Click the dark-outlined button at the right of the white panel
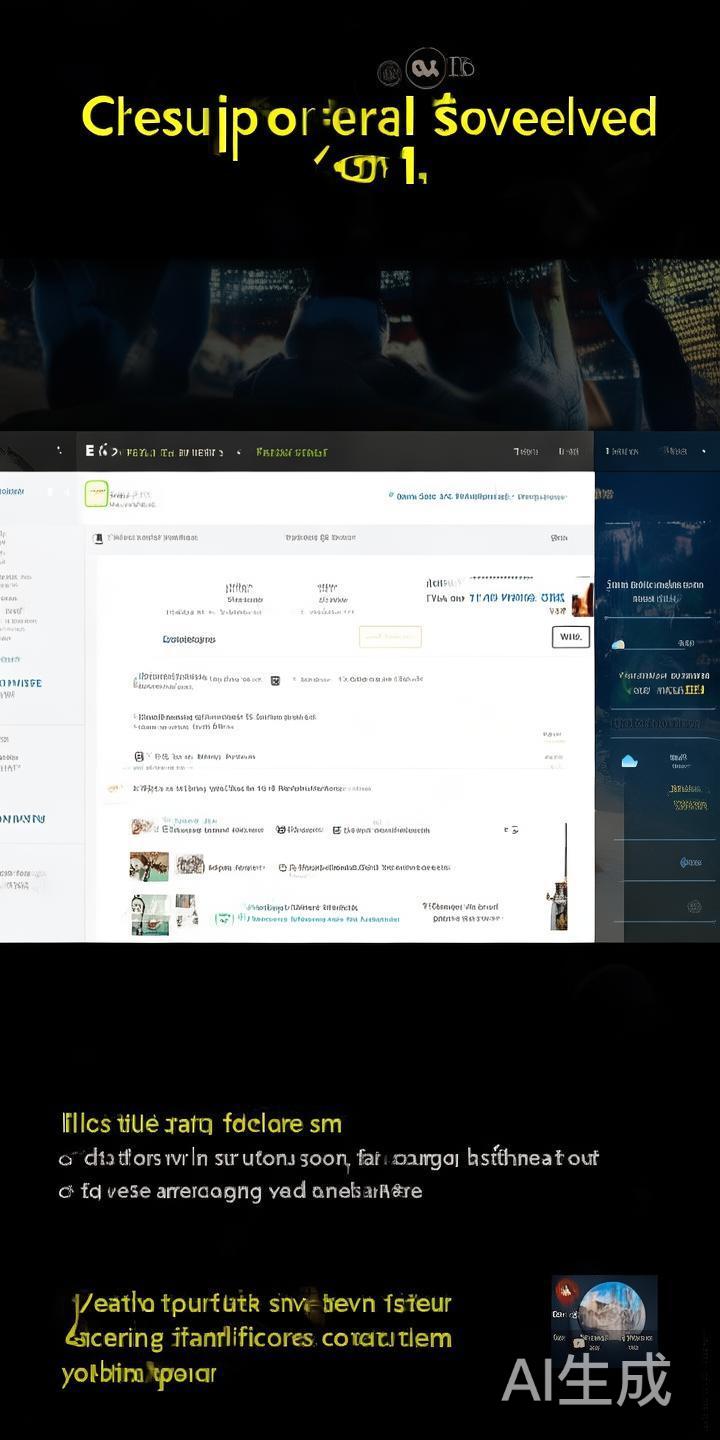 point(570,637)
